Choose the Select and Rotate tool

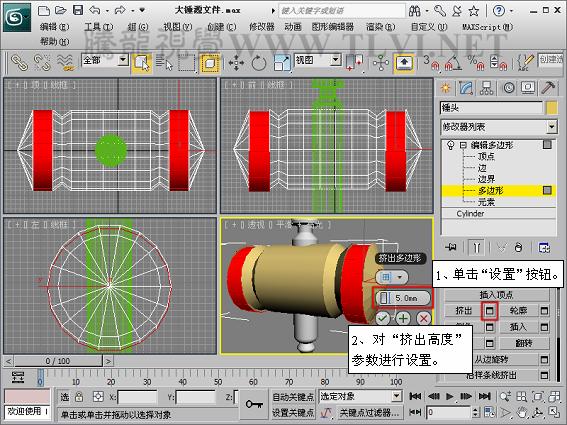(x=259, y=63)
